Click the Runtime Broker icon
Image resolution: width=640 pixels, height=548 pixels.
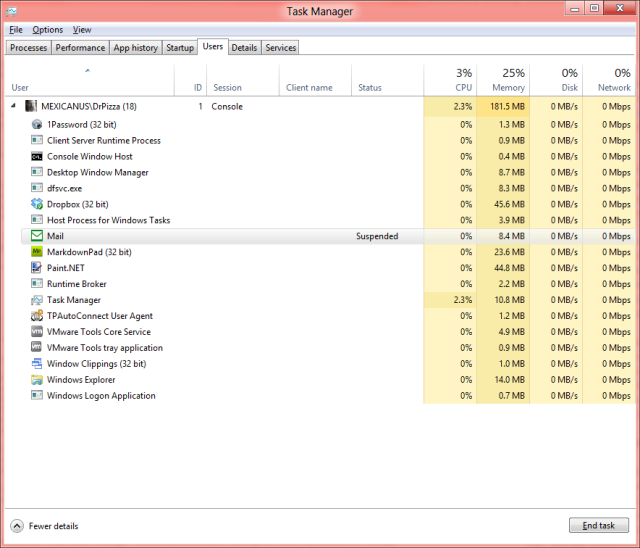pos(37,284)
